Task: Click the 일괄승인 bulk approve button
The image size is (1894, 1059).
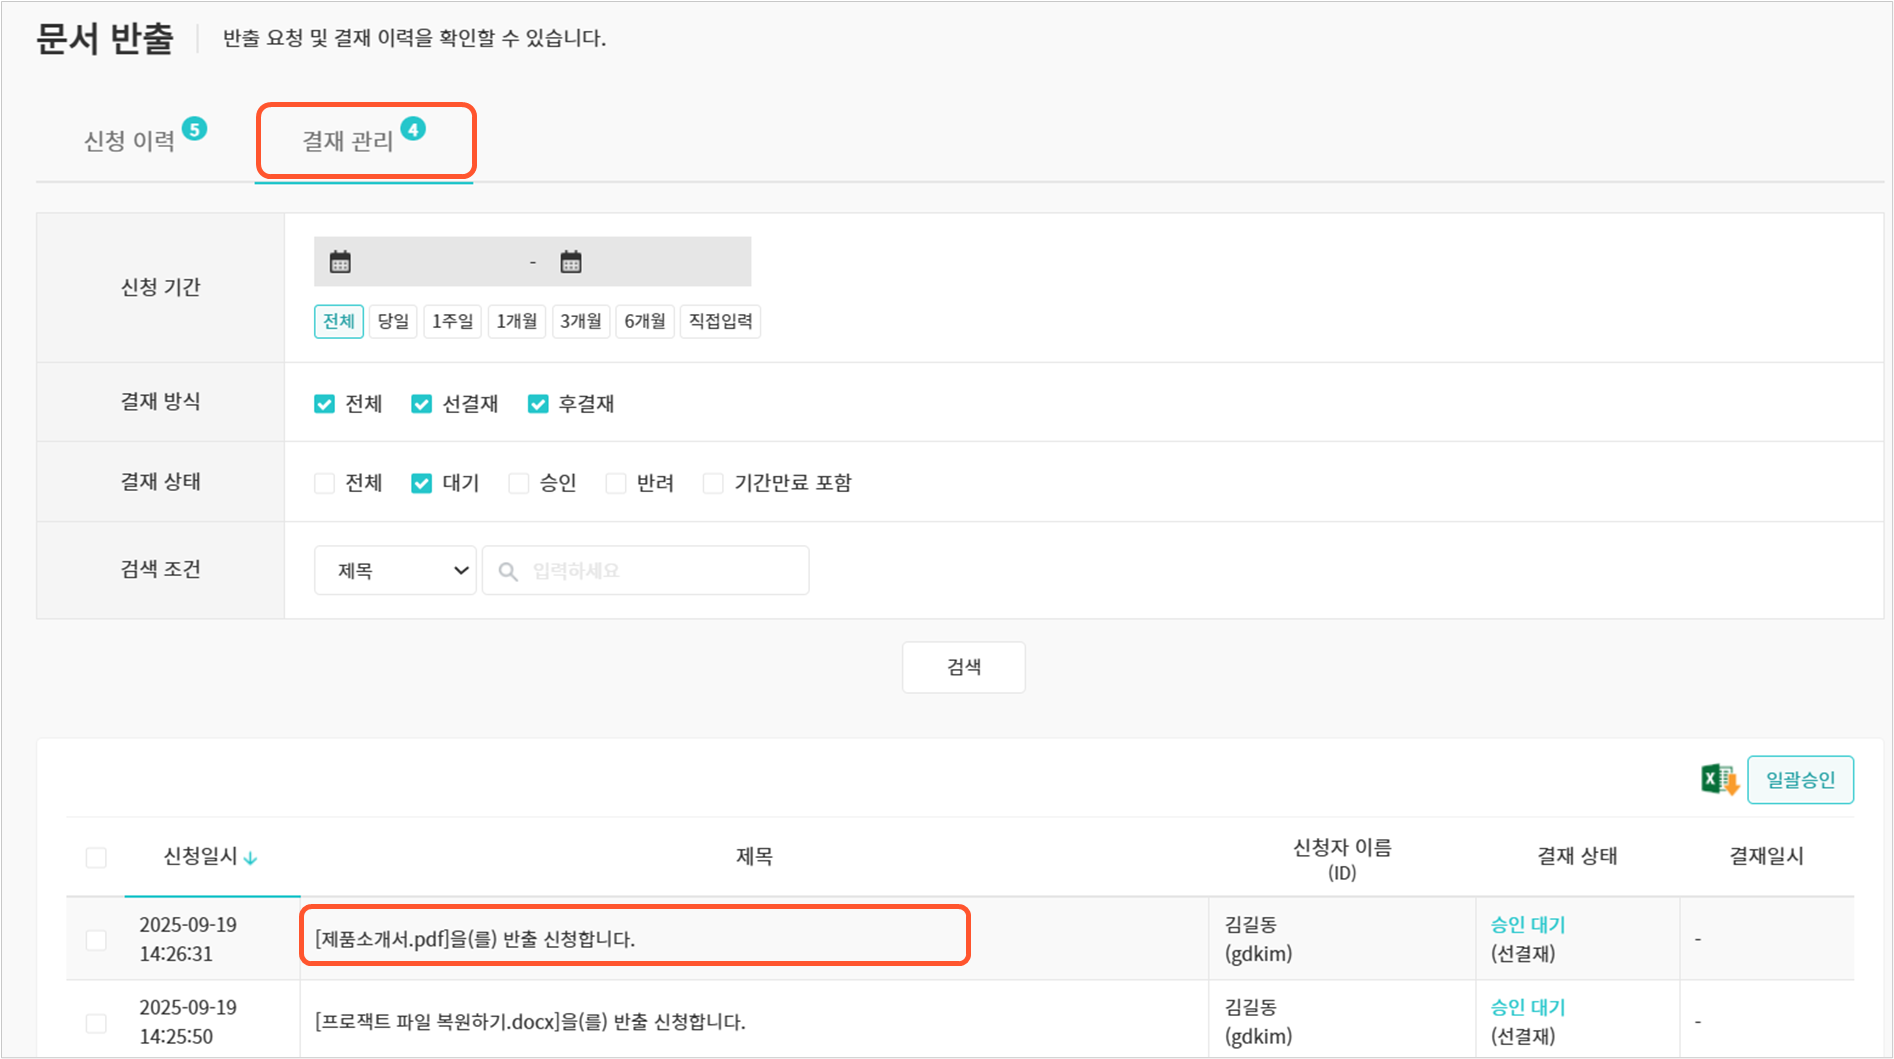Action: coord(1799,780)
